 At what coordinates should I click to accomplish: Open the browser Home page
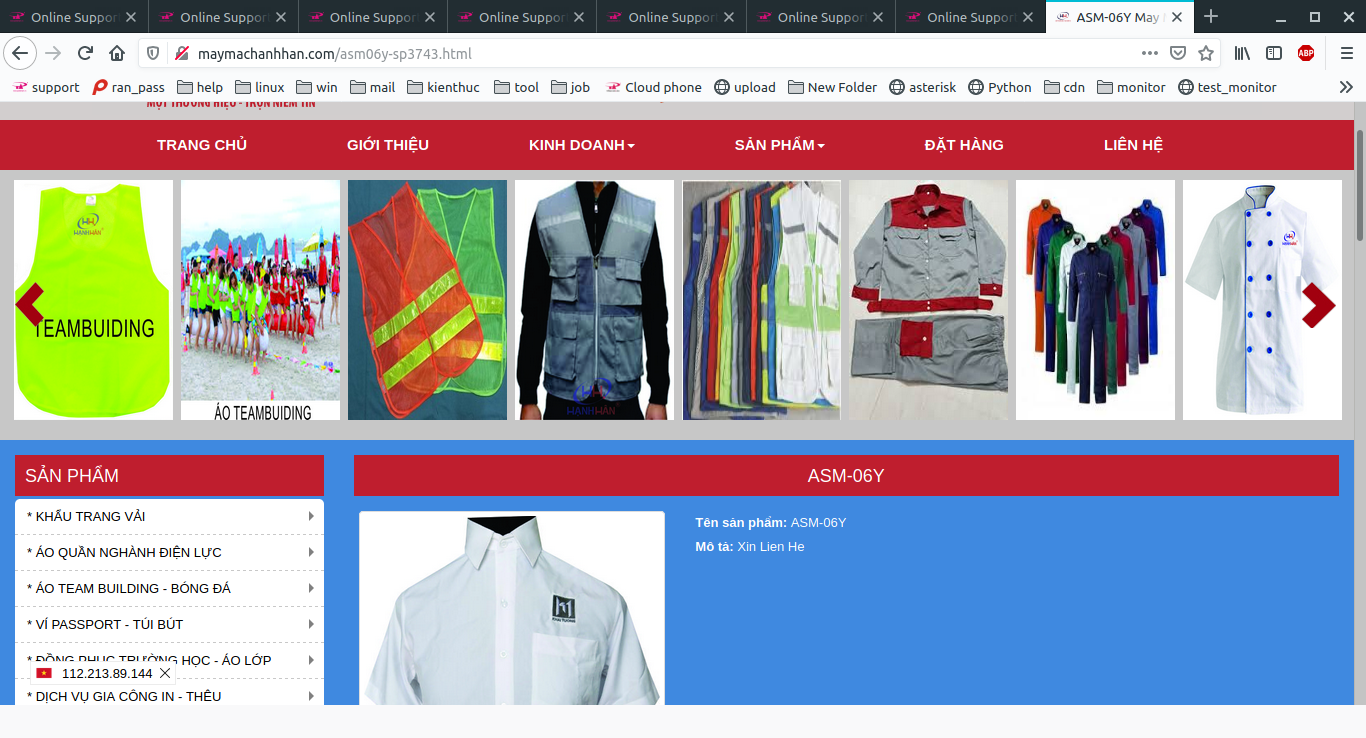click(117, 53)
